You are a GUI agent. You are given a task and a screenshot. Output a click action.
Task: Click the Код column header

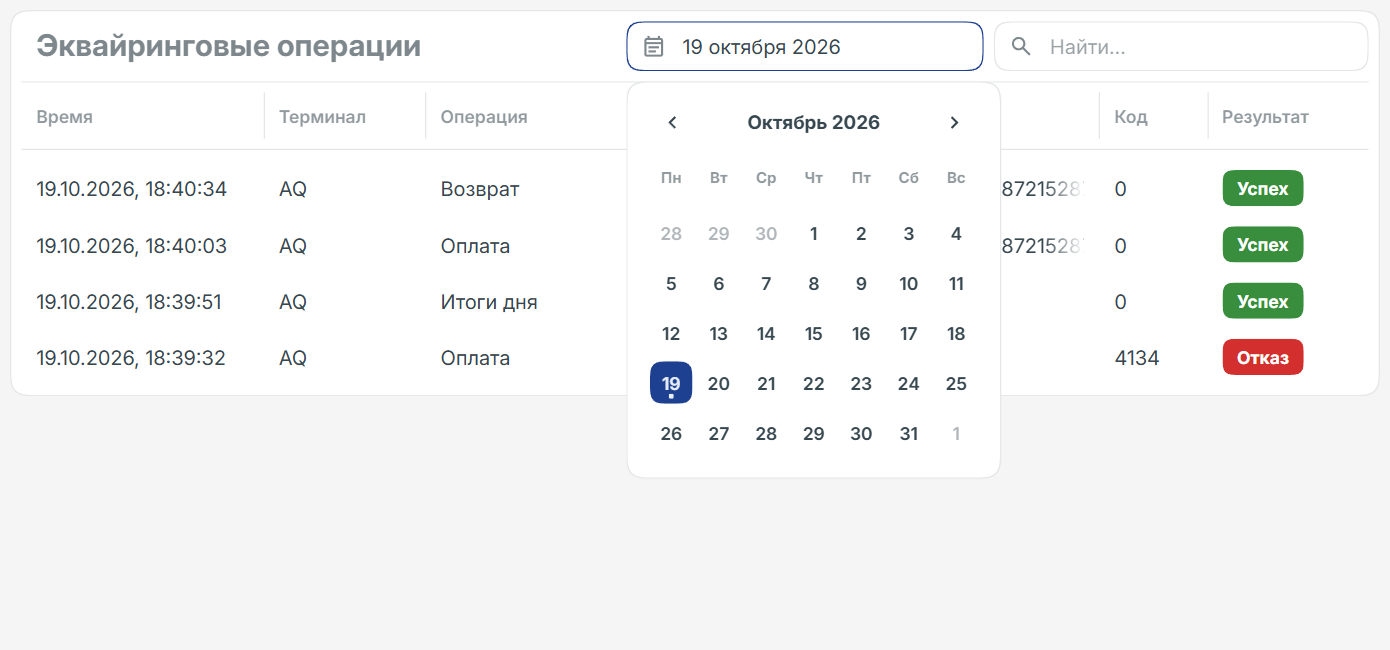(x=1131, y=117)
